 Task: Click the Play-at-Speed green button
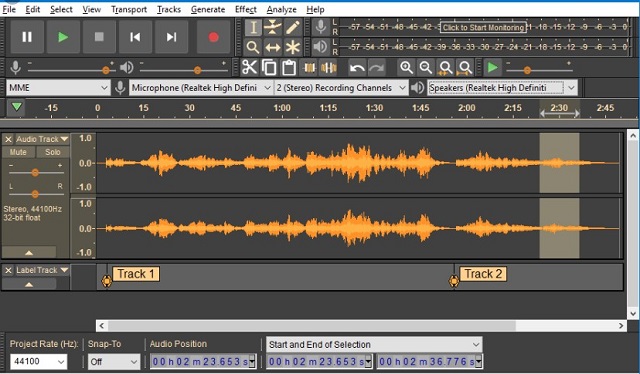click(493, 67)
